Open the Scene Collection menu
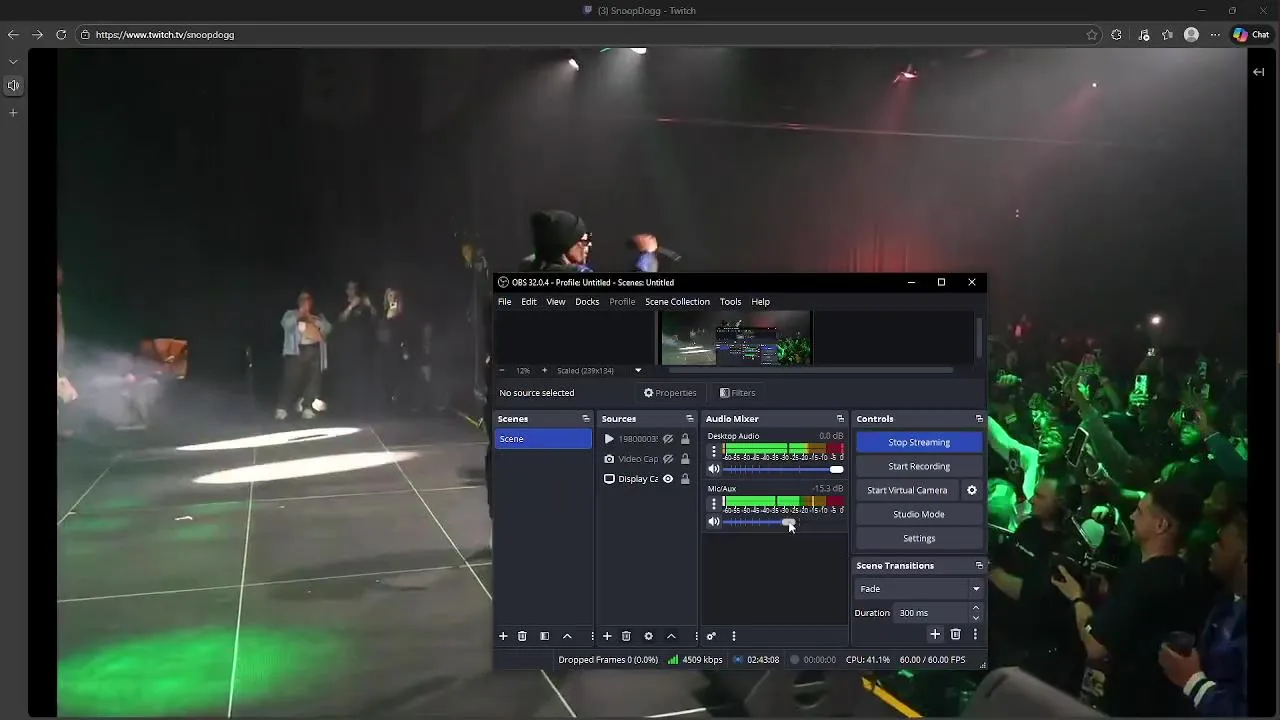The image size is (1280, 720). click(x=677, y=302)
